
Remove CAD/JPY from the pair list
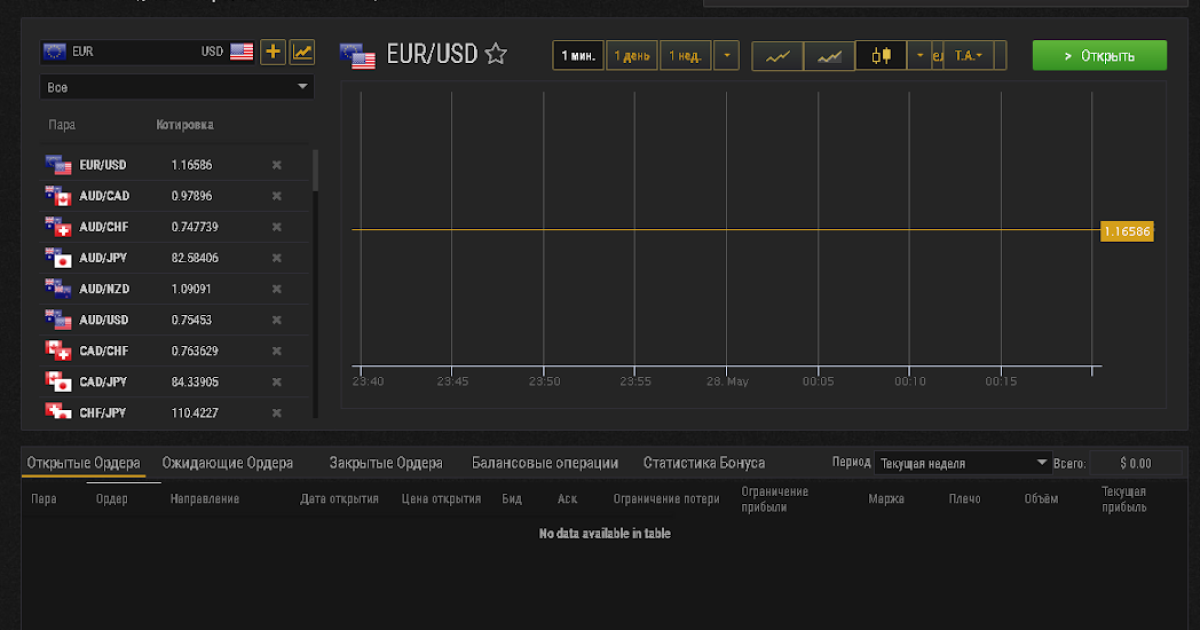[277, 382]
